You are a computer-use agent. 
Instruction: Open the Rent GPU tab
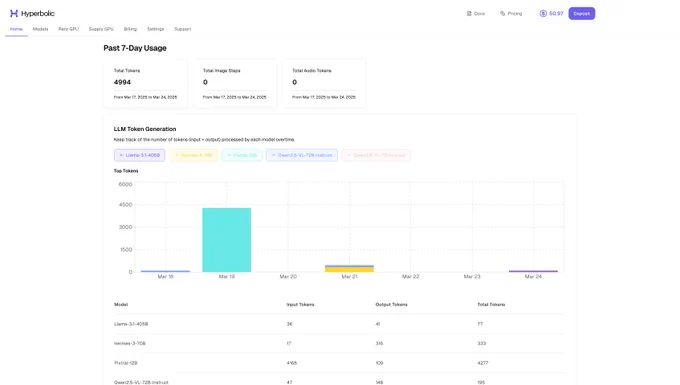pos(69,29)
